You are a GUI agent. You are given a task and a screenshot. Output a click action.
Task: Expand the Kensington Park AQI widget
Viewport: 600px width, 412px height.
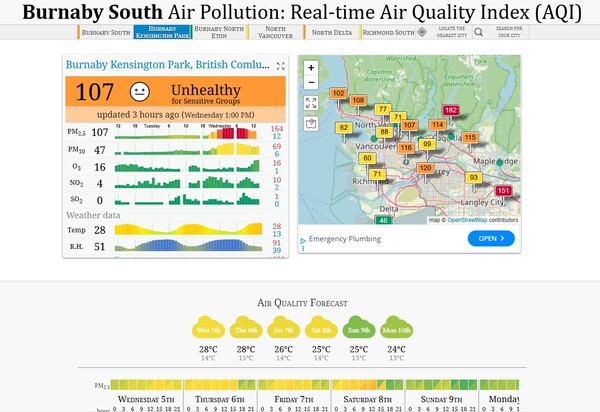coord(280,66)
